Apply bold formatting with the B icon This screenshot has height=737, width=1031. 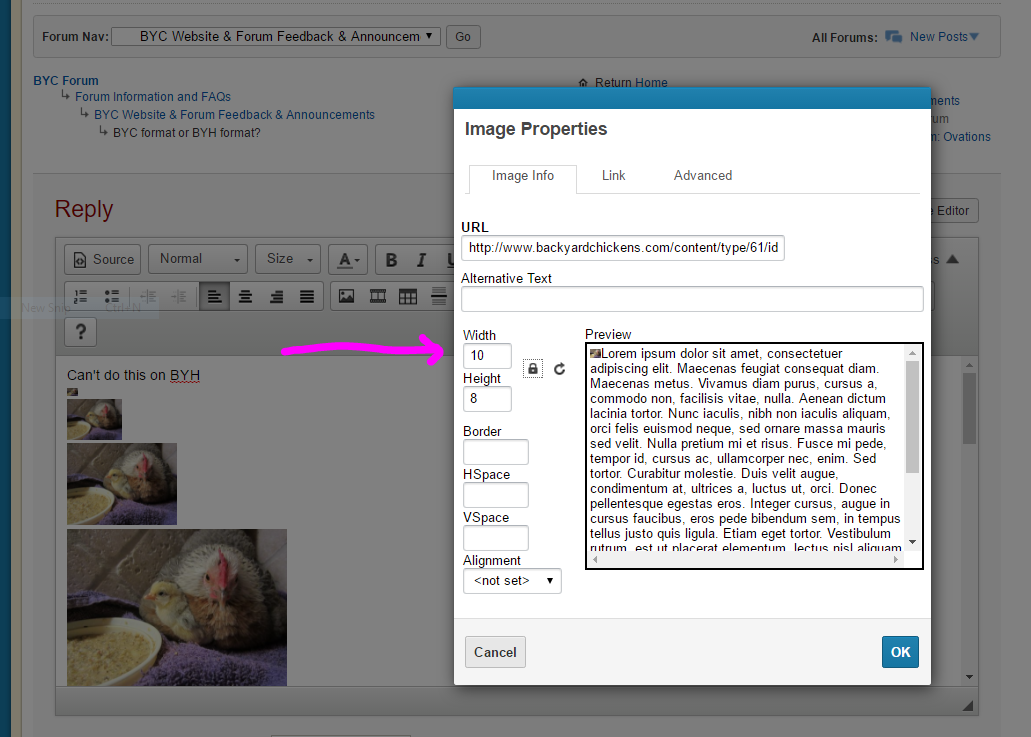(391, 260)
